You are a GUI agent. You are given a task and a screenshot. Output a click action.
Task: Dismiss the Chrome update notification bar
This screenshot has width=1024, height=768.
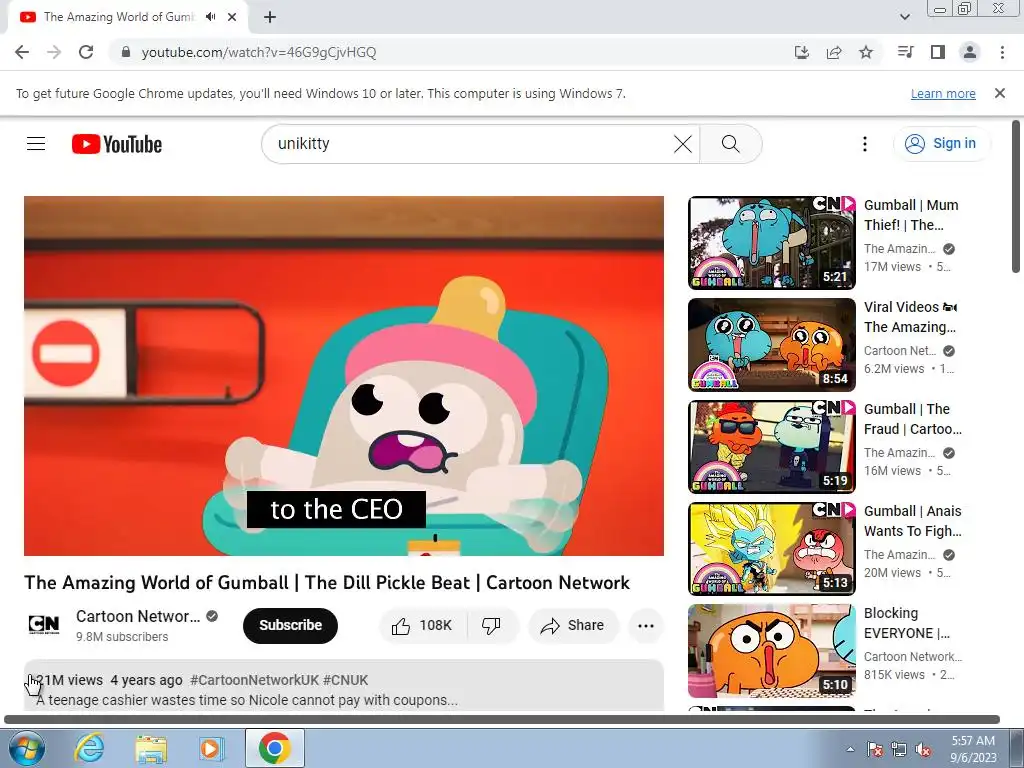click(x=1000, y=93)
